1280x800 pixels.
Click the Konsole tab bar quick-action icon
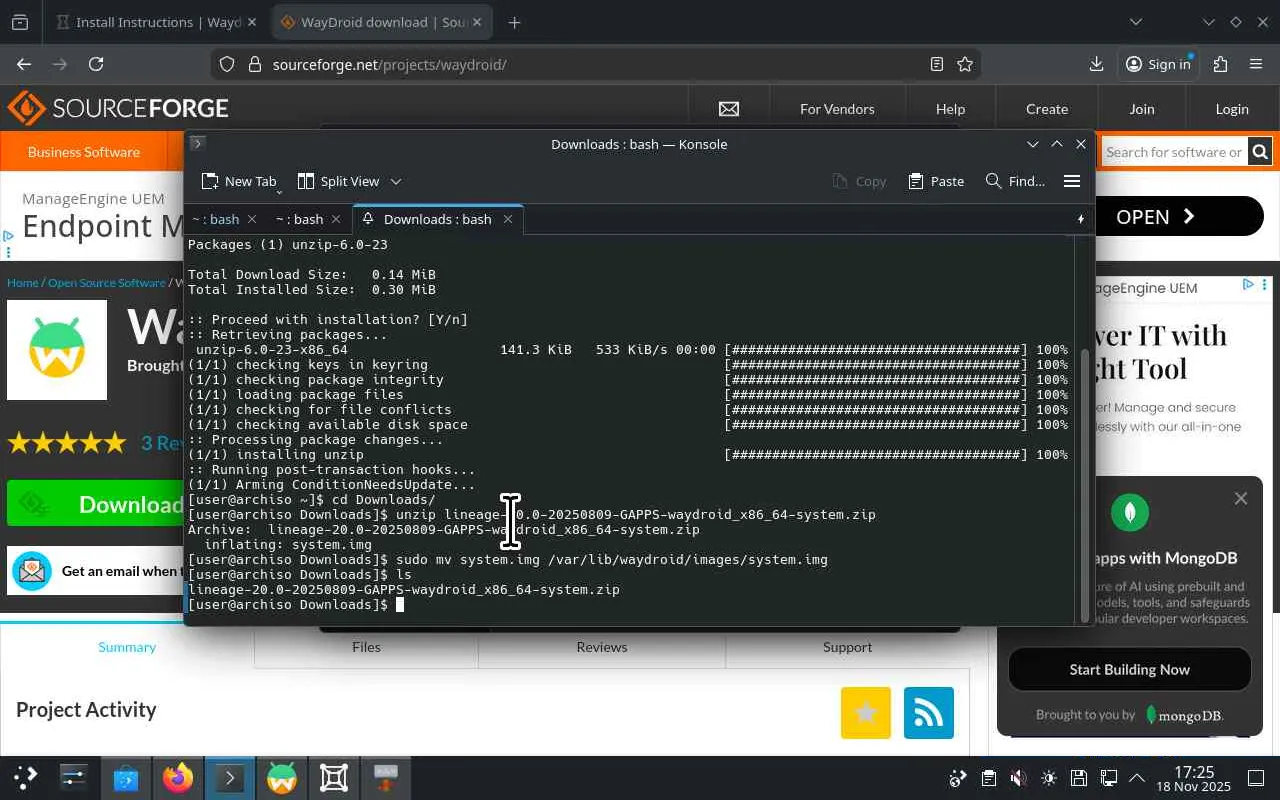tap(1081, 219)
